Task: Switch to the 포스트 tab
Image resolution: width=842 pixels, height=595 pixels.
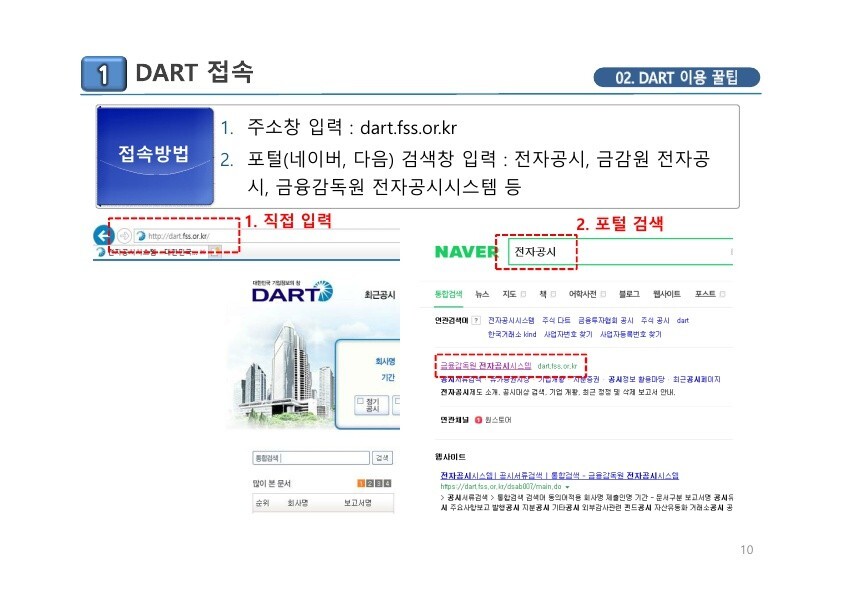Action: 705,294
